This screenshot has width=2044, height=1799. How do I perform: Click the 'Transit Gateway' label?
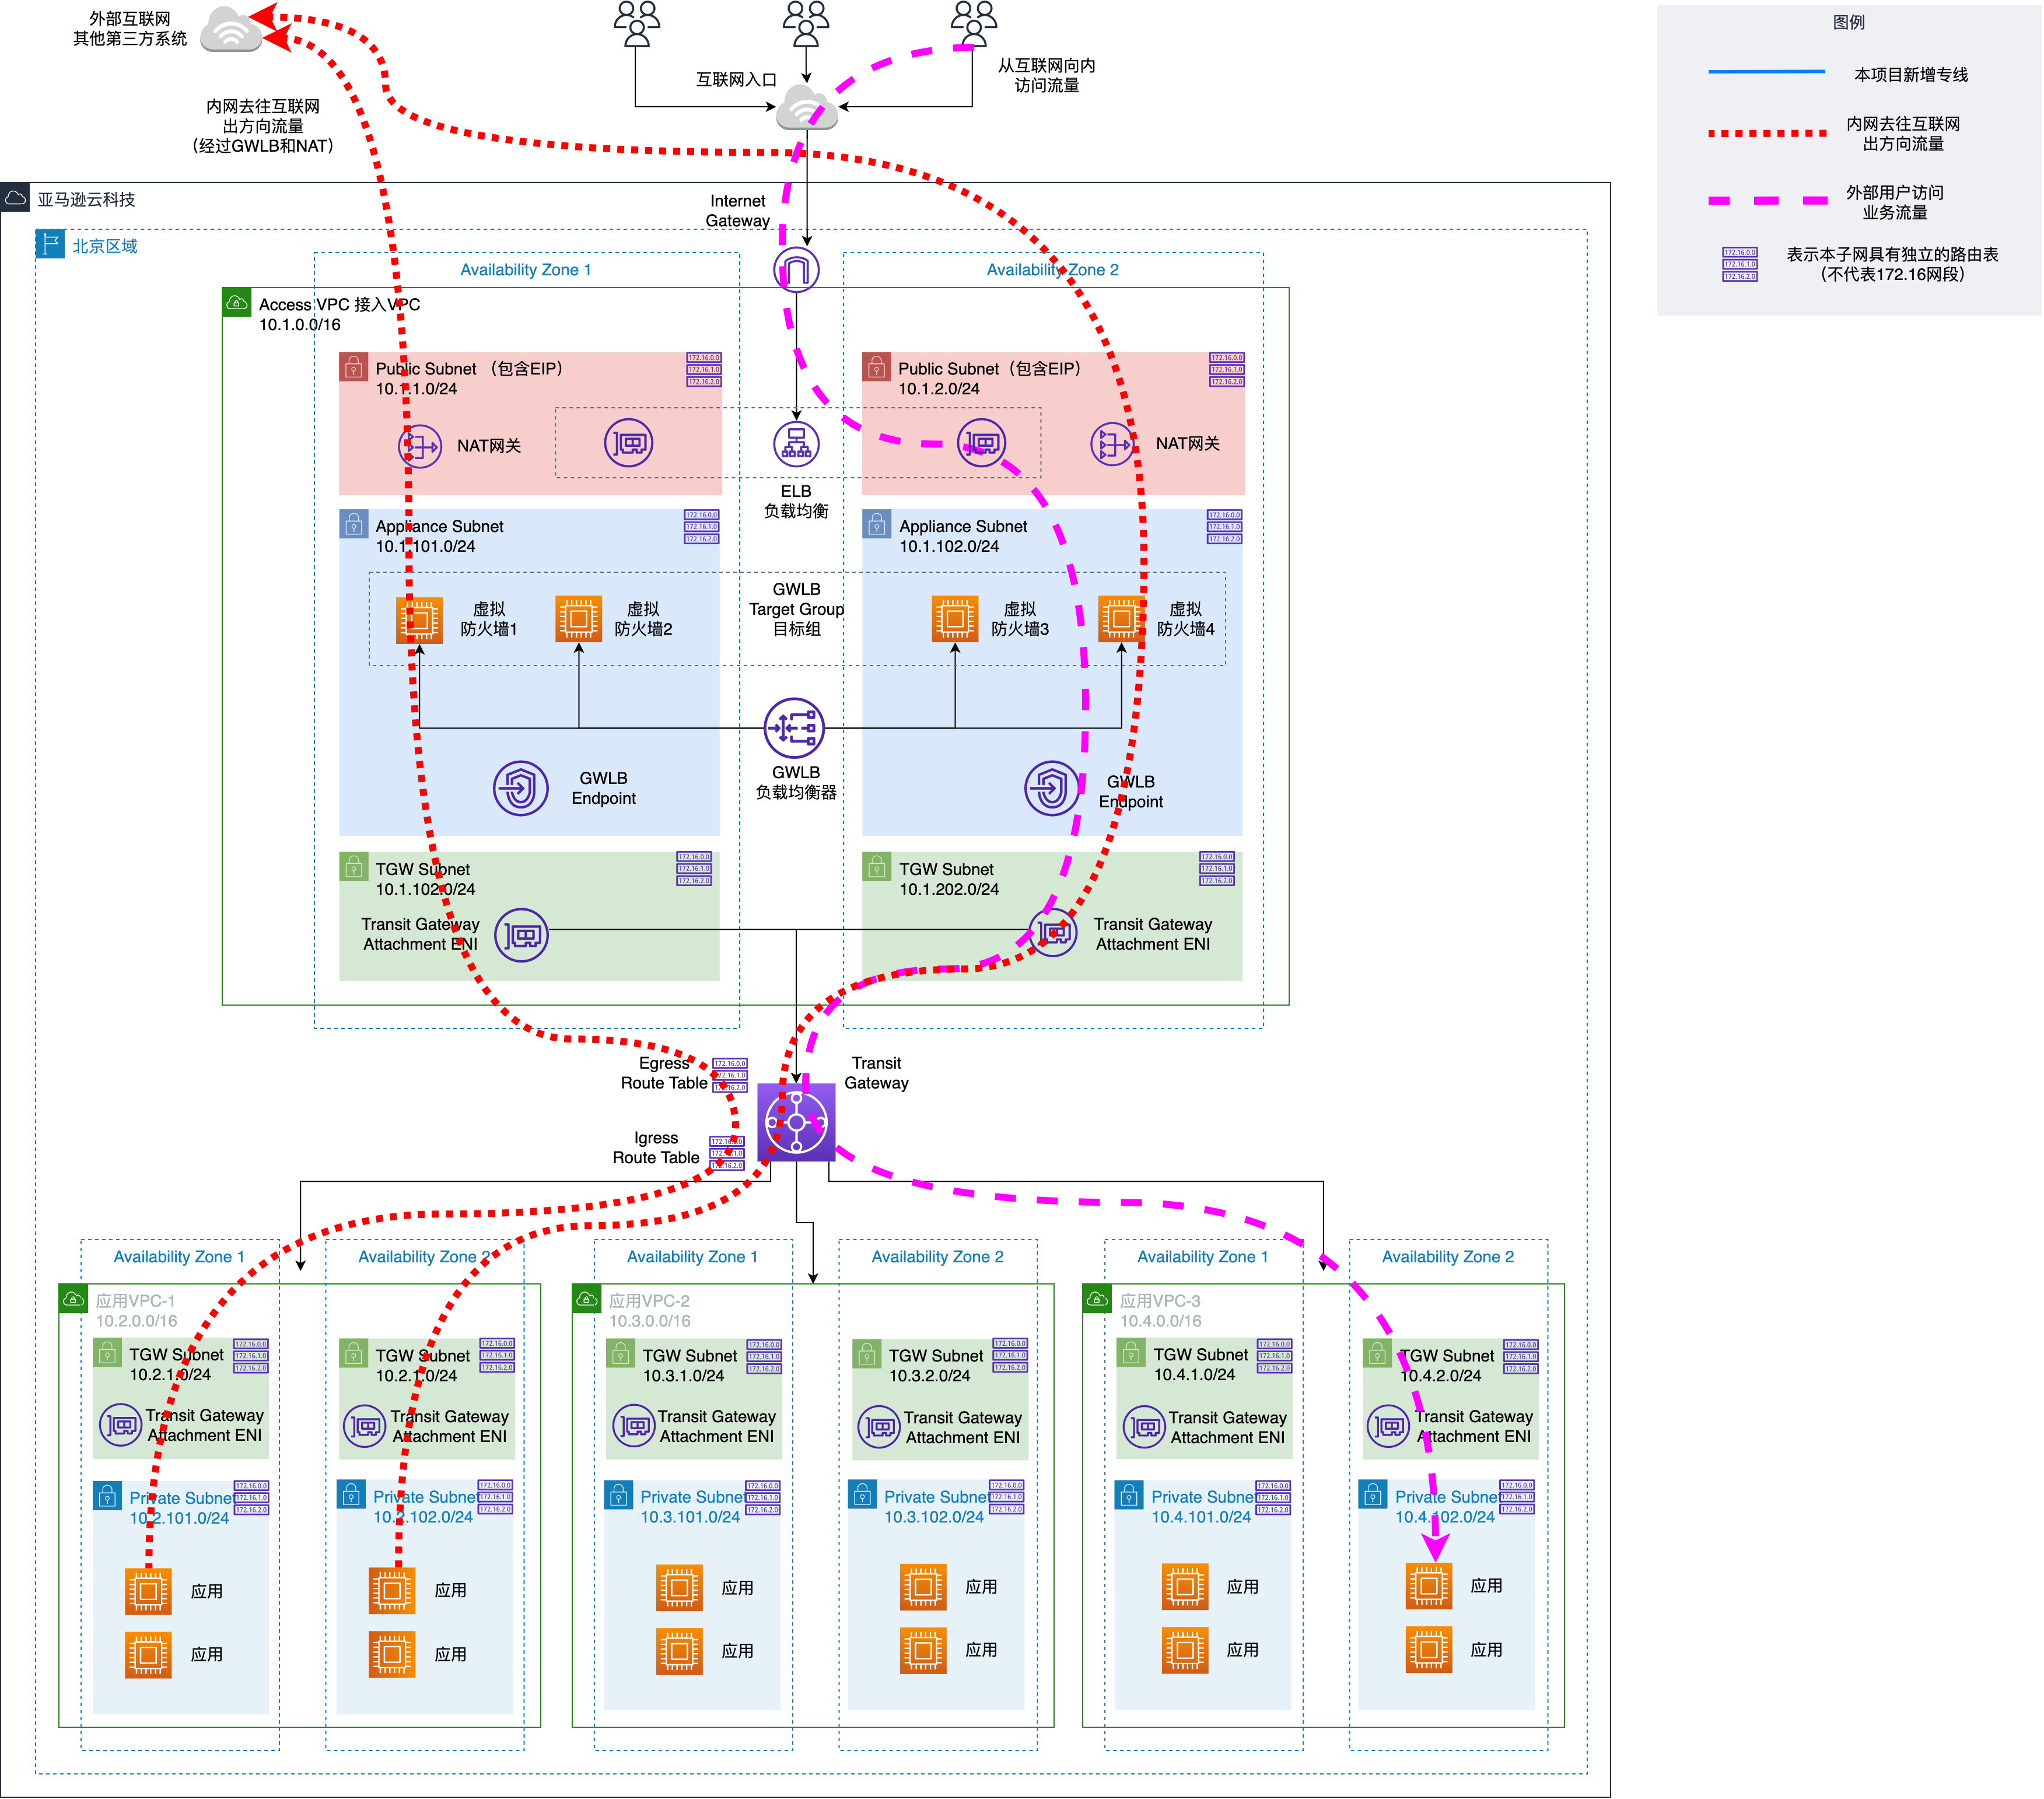(x=876, y=1072)
